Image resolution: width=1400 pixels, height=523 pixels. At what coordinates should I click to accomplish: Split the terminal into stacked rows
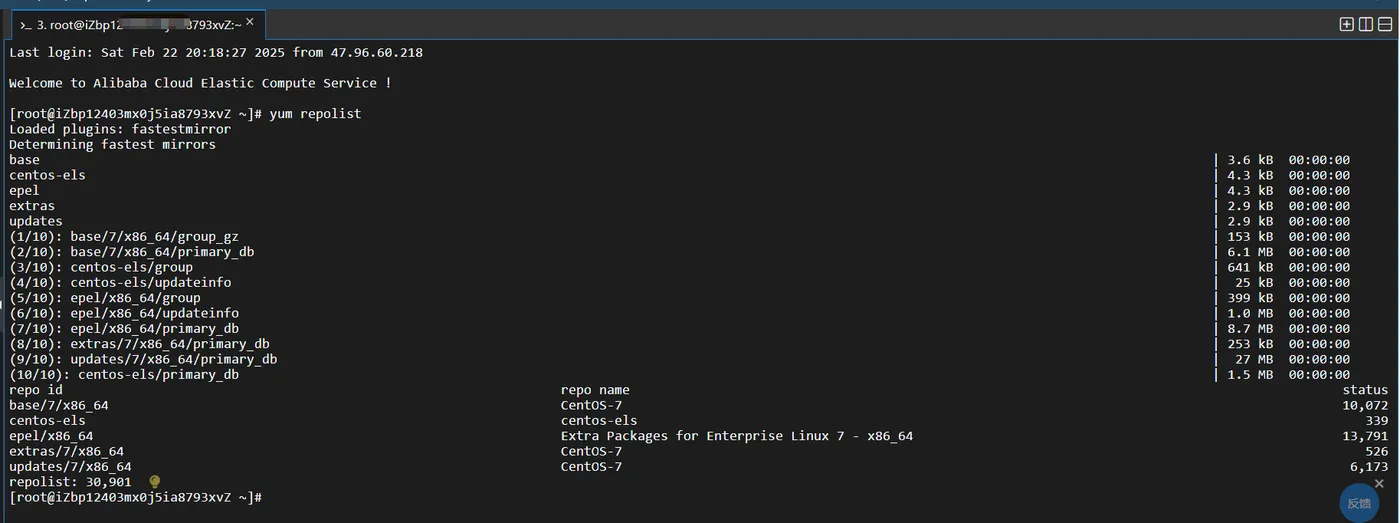pyautogui.click(x=1385, y=25)
